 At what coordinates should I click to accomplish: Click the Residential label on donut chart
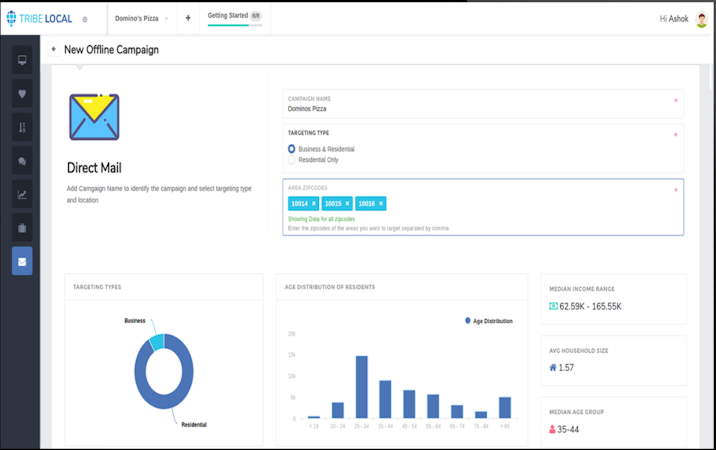coord(194,425)
